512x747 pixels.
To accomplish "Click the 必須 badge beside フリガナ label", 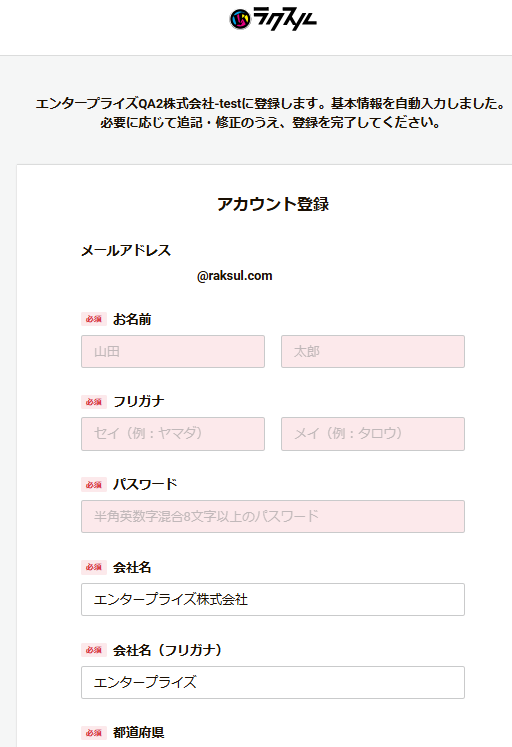I will point(94,402).
